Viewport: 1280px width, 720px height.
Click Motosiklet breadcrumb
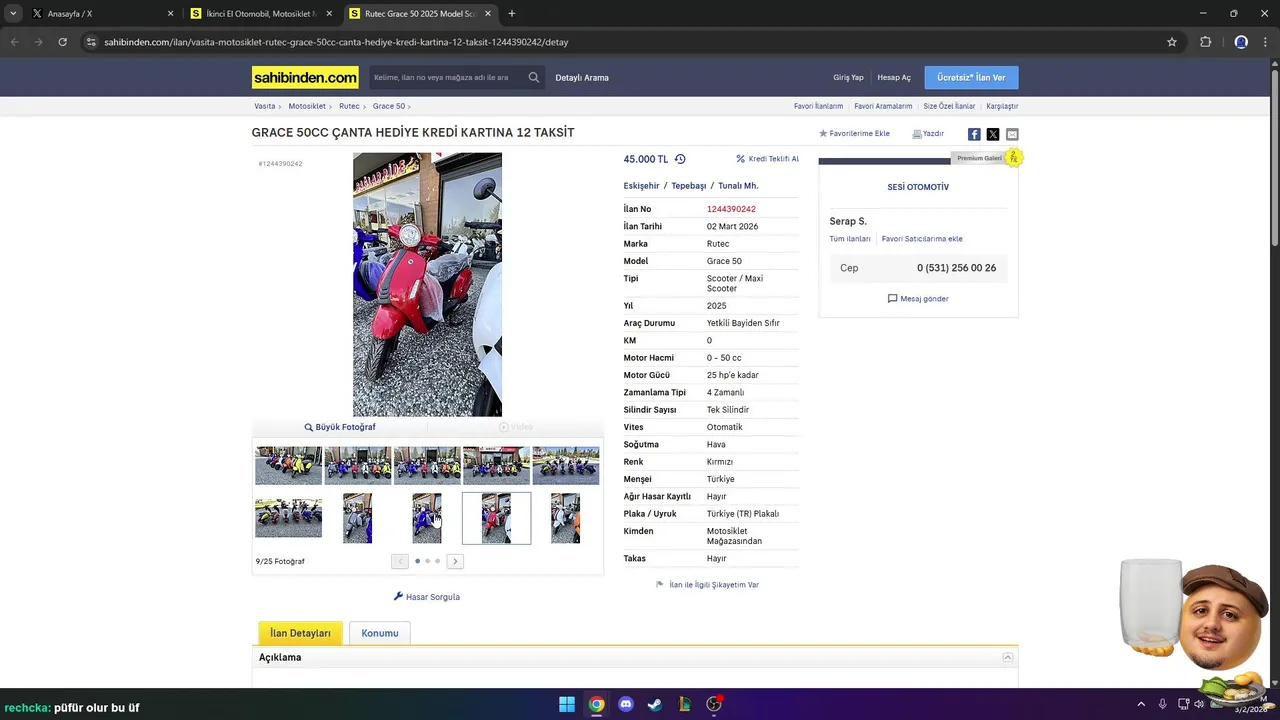click(307, 106)
